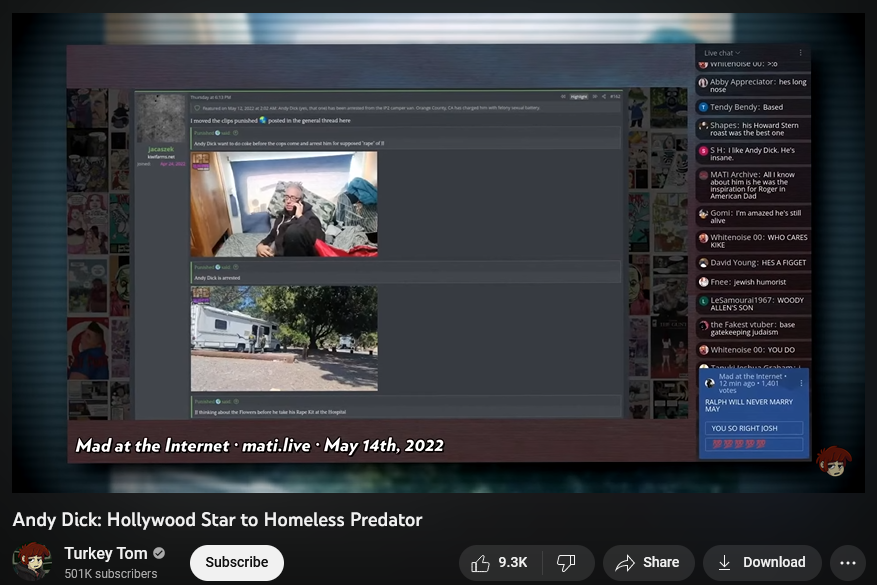Click the S H chat avatar icon
The width and height of the screenshot is (877, 585).
click(x=704, y=151)
